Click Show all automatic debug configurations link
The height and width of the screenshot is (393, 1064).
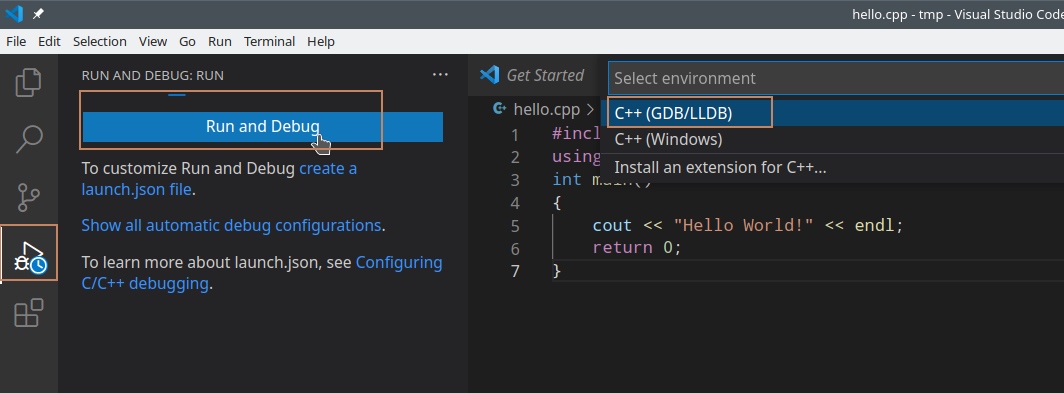(231, 225)
